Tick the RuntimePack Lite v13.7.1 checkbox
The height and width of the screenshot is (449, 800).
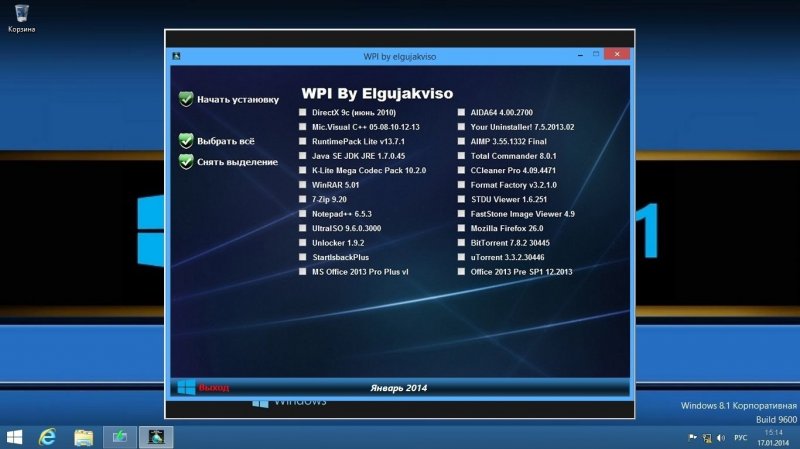[303, 141]
